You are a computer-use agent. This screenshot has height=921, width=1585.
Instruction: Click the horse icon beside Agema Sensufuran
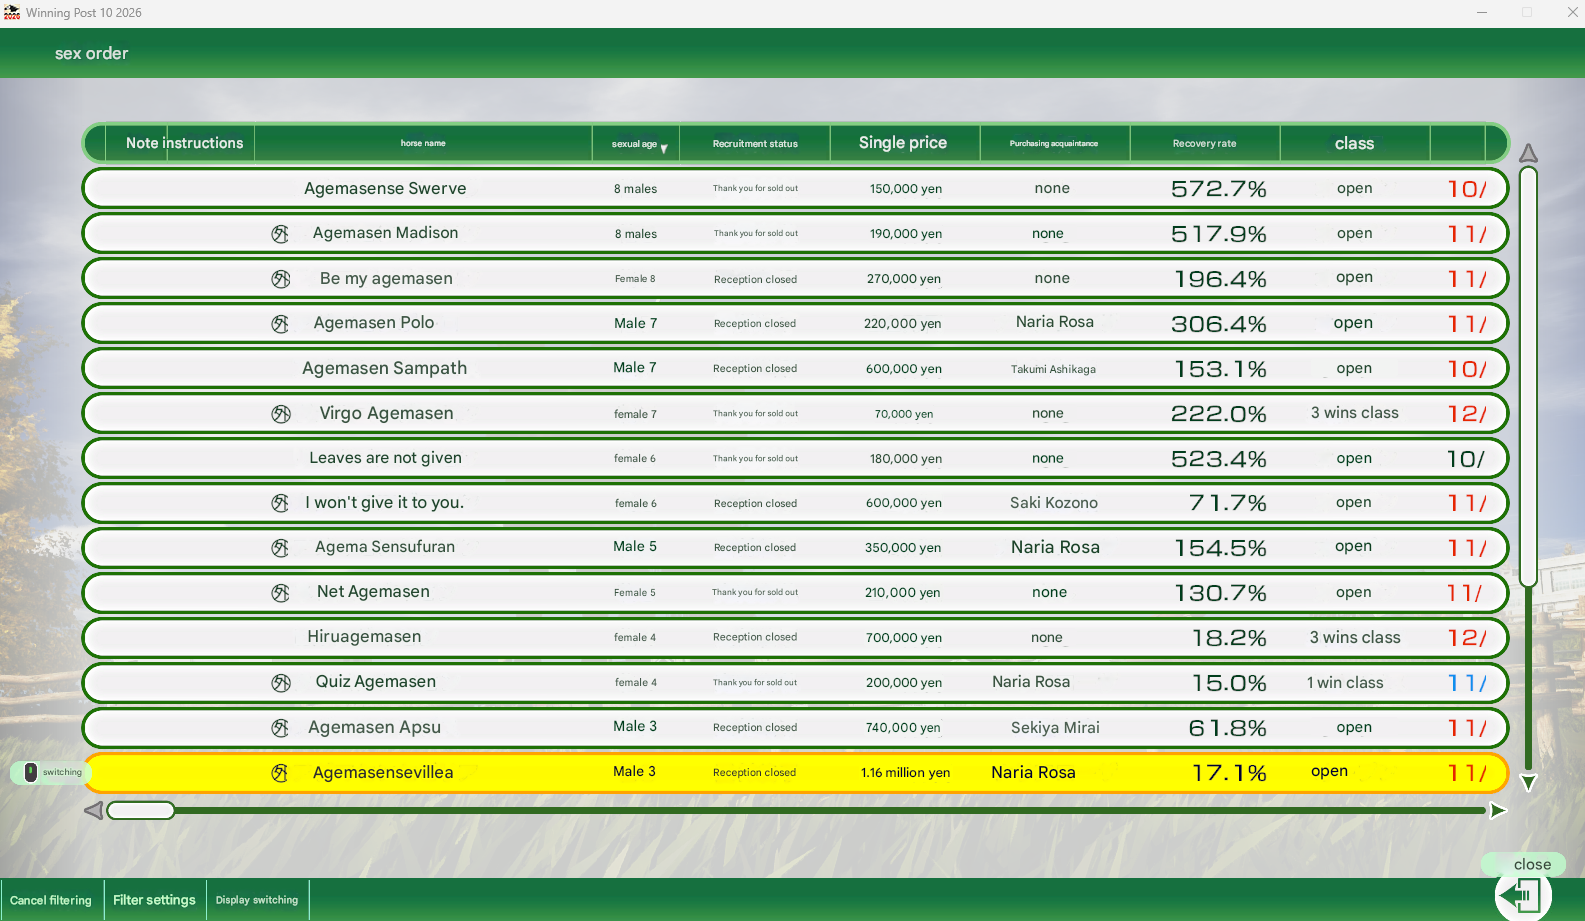coord(280,548)
